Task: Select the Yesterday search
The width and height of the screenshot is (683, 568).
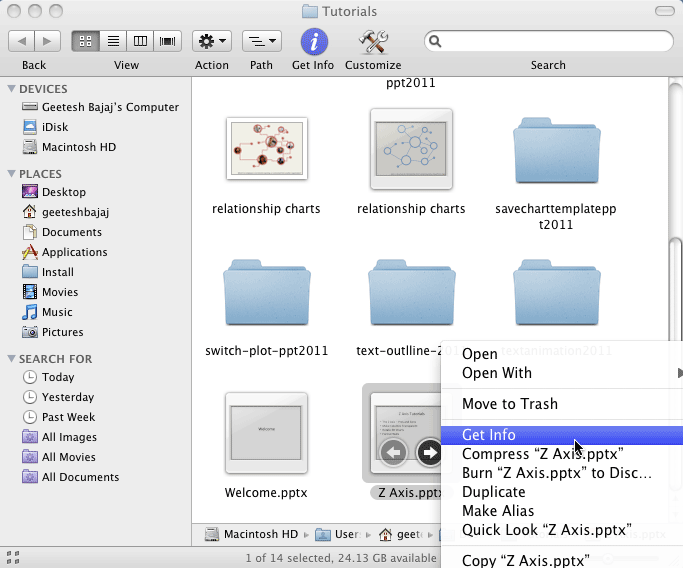Action: coord(58,397)
